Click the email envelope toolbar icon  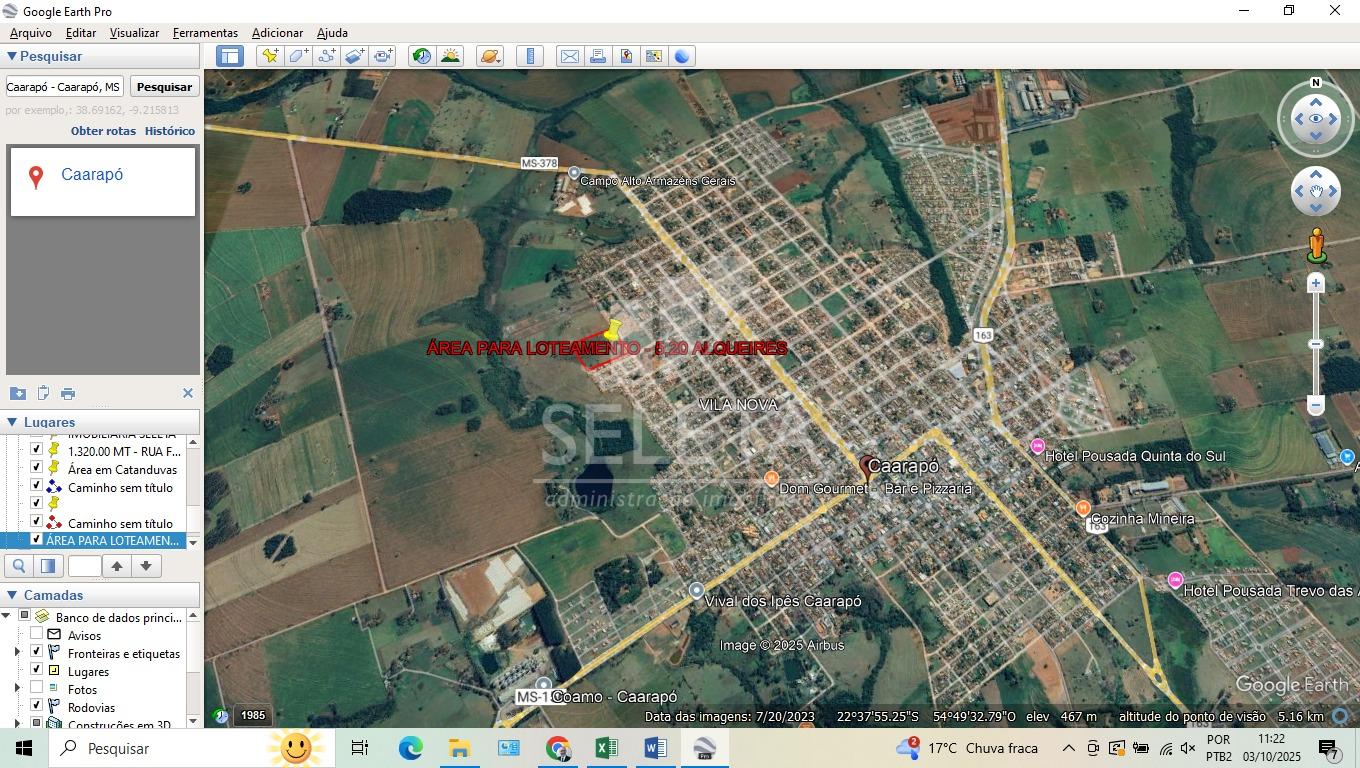coord(569,56)
